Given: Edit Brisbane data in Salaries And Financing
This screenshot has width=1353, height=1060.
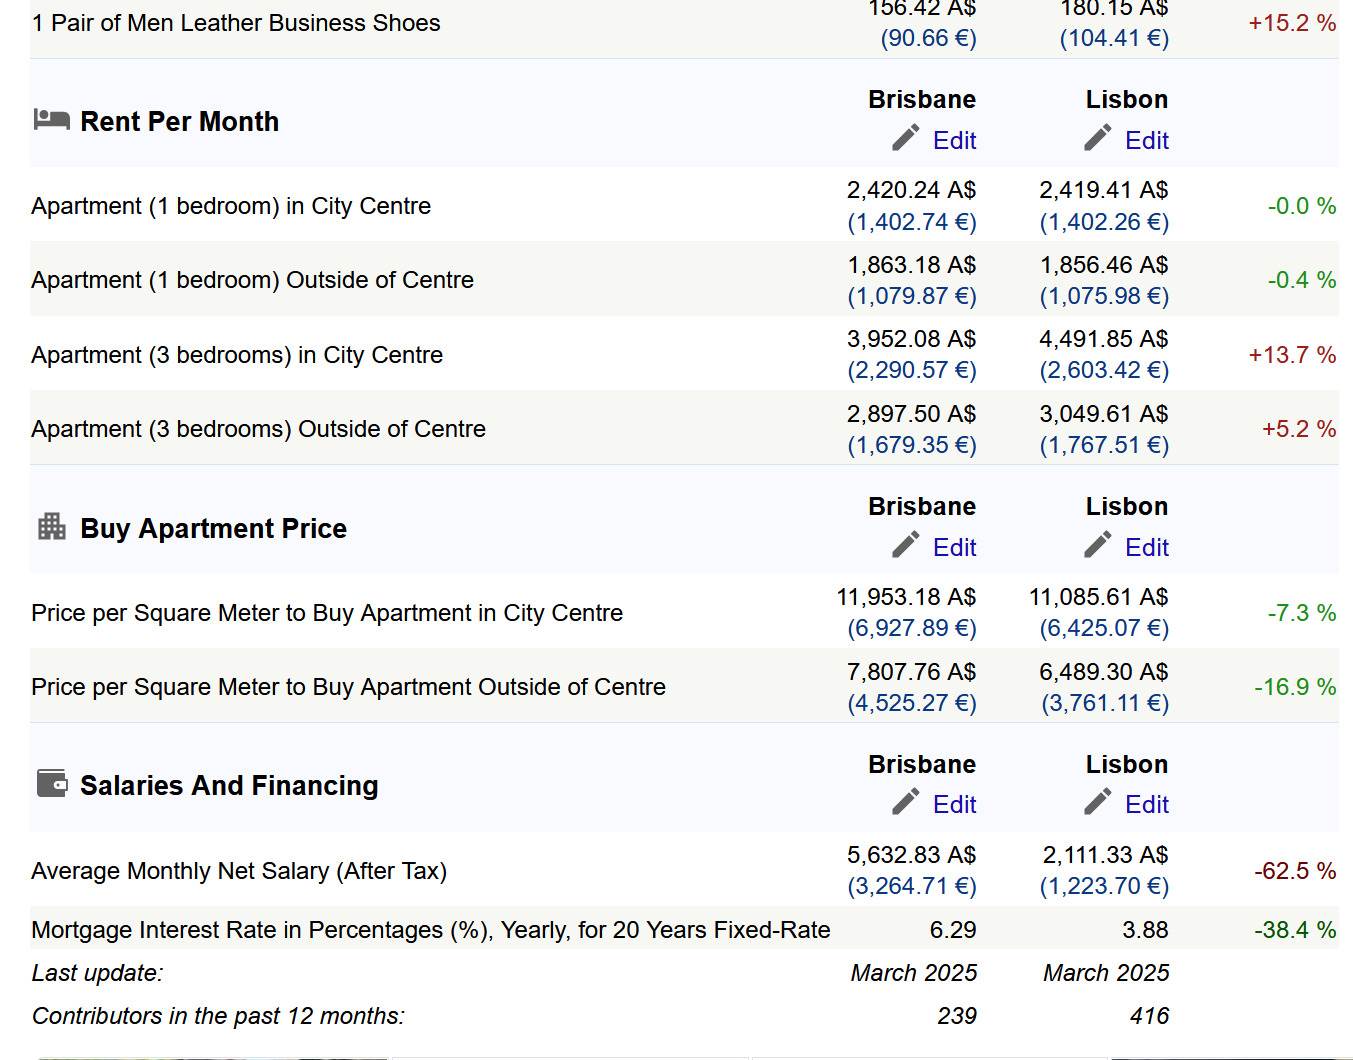Looking at the screenshot, I should click(x=954, y=805).
